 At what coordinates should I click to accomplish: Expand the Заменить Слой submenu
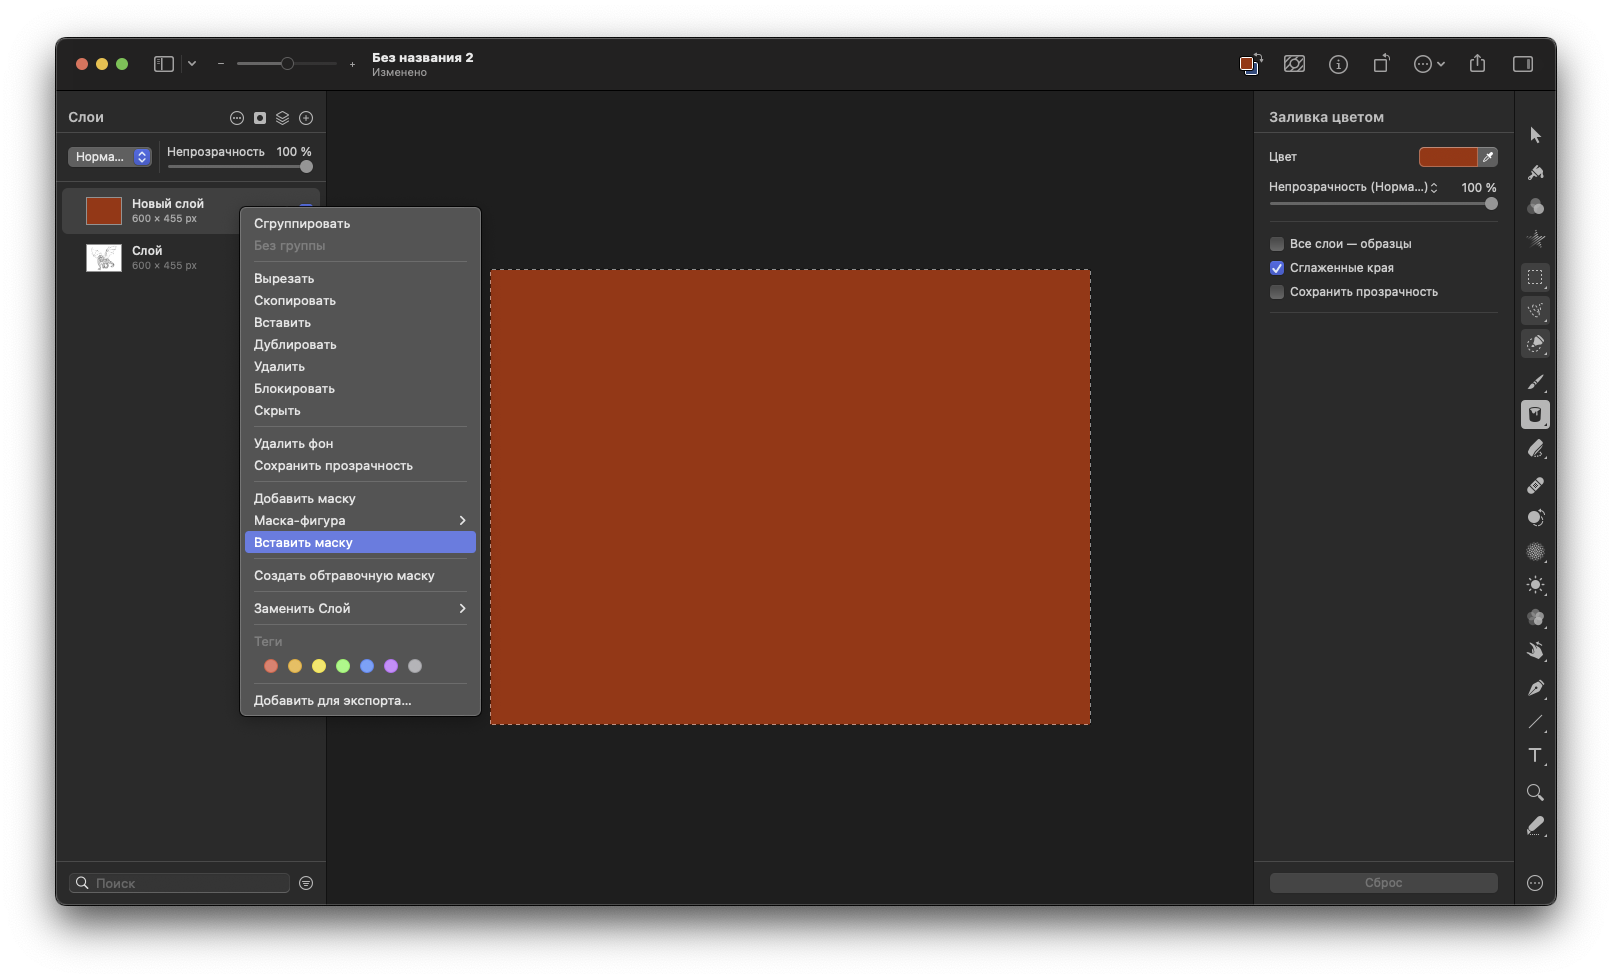click(360, 608)
